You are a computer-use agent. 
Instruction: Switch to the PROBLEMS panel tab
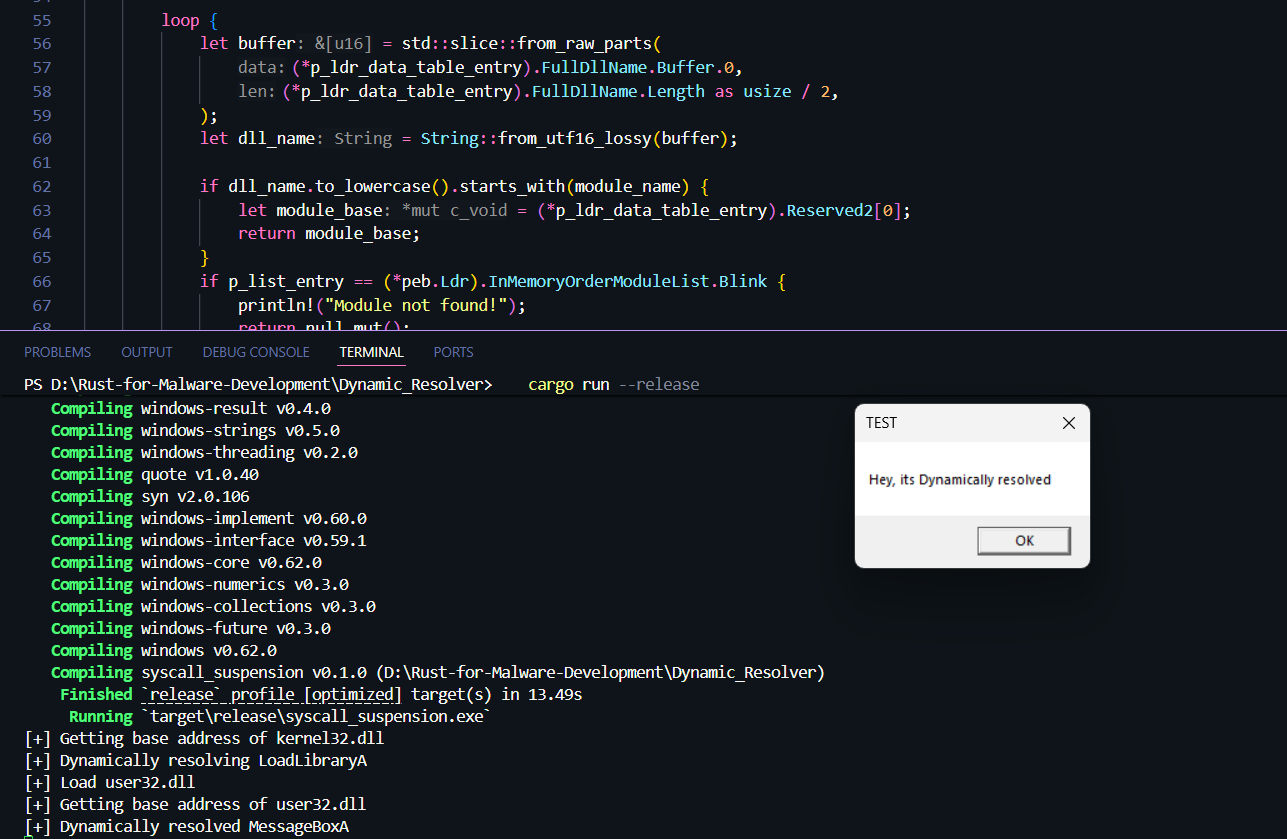[57, 352]
